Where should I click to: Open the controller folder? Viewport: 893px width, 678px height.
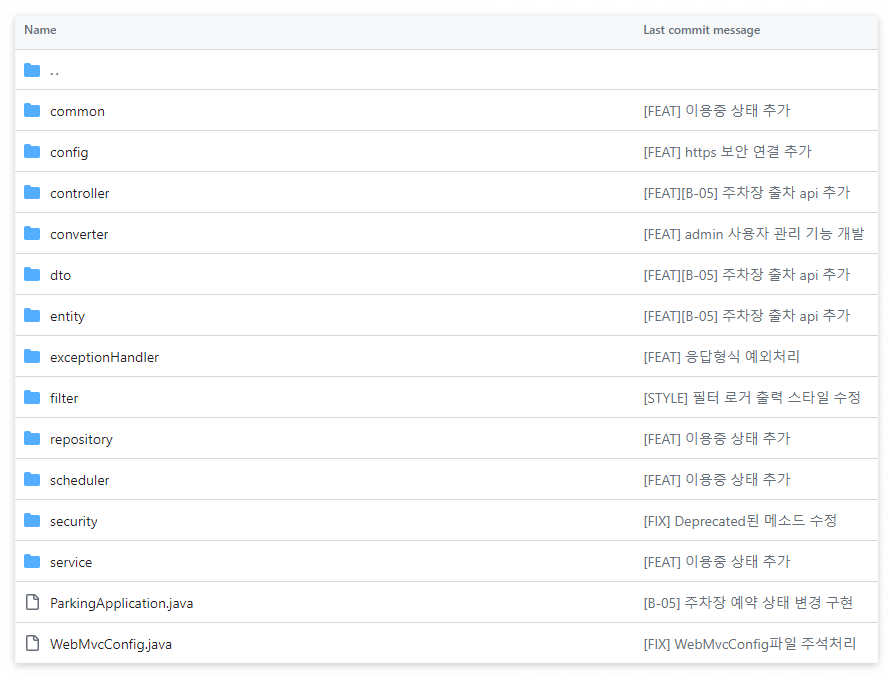point(80,194)
